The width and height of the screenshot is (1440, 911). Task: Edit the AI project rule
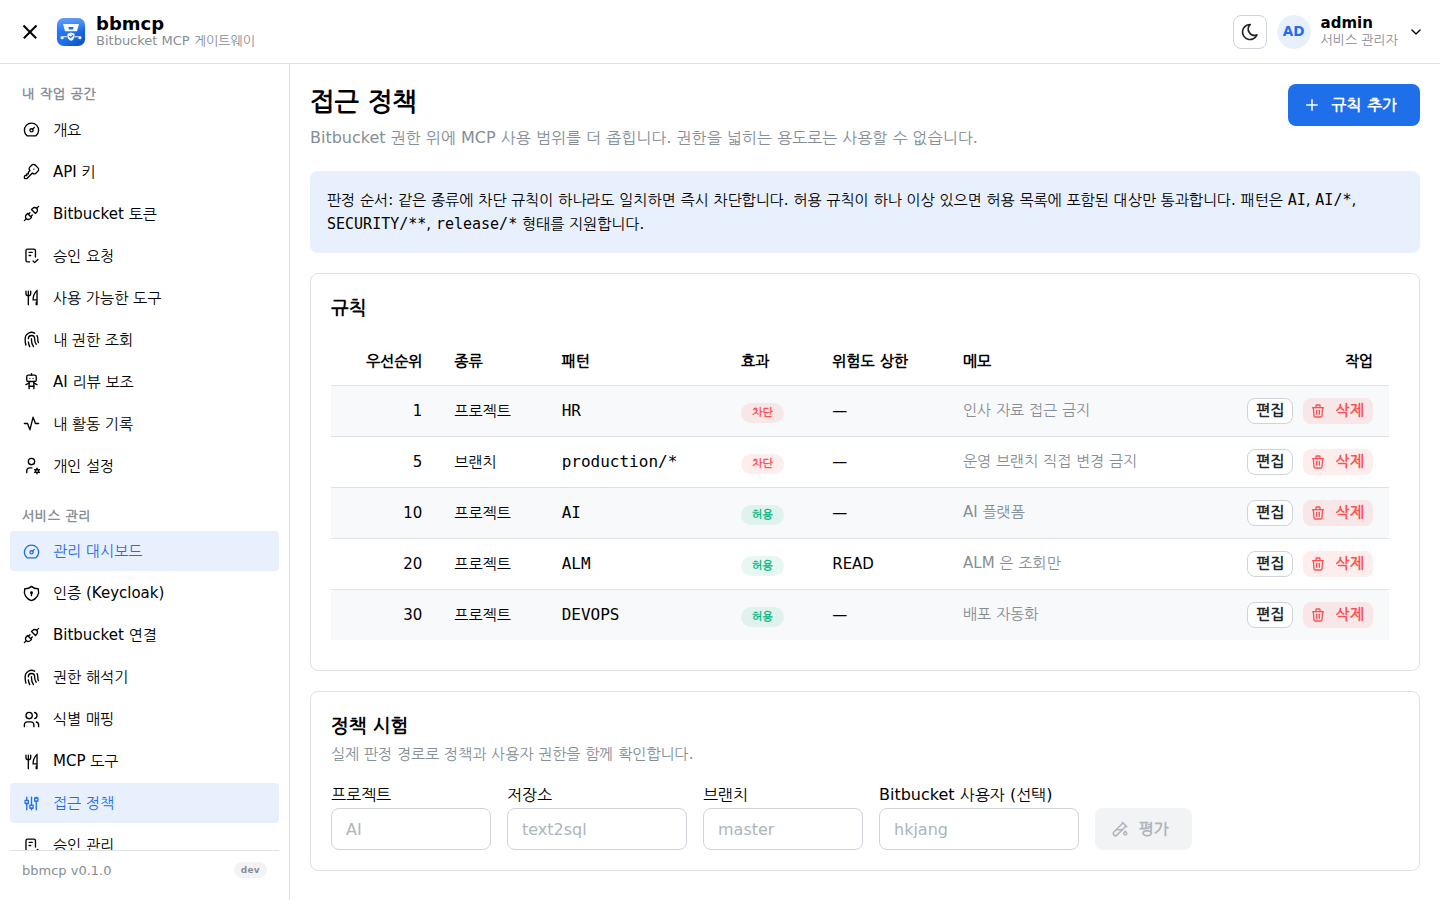coord(1270,513)
